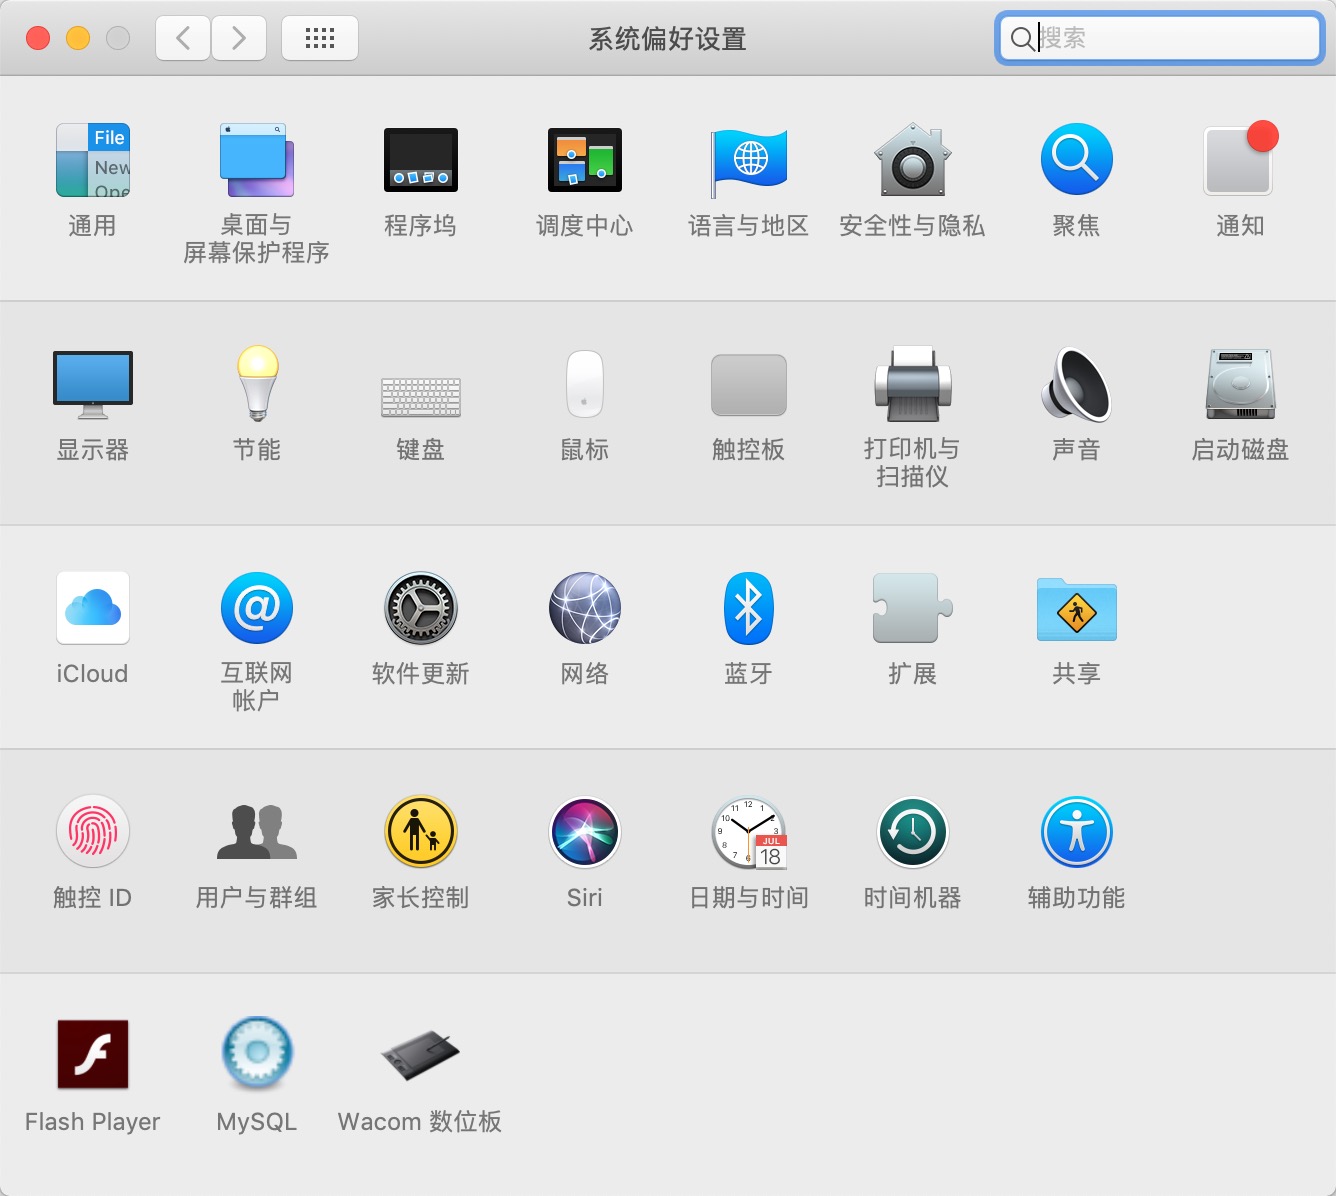Viewport: 1336px width, 1196px height.
Task: Open 语言与地区 flag icon
Action: pos(749,162)
